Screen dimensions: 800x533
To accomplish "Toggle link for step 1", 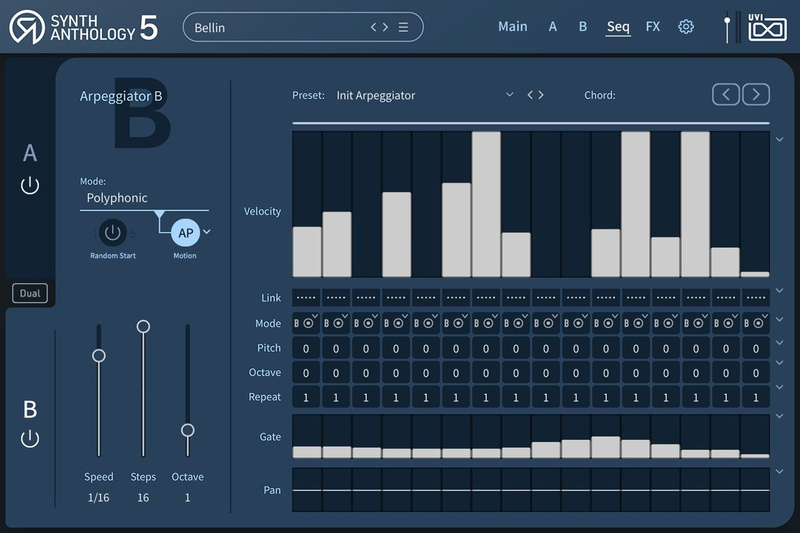I will (306, 297).
